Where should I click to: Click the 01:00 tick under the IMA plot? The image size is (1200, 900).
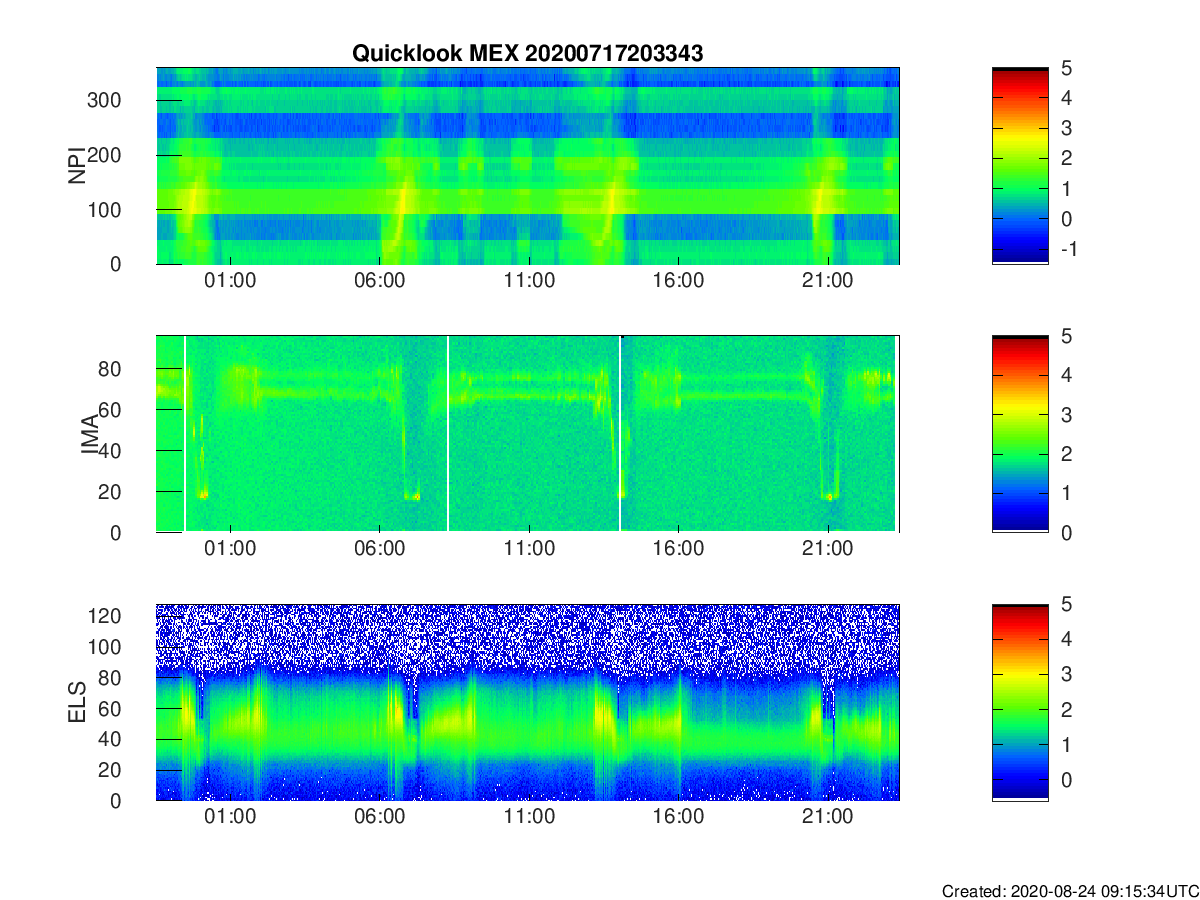230,549
